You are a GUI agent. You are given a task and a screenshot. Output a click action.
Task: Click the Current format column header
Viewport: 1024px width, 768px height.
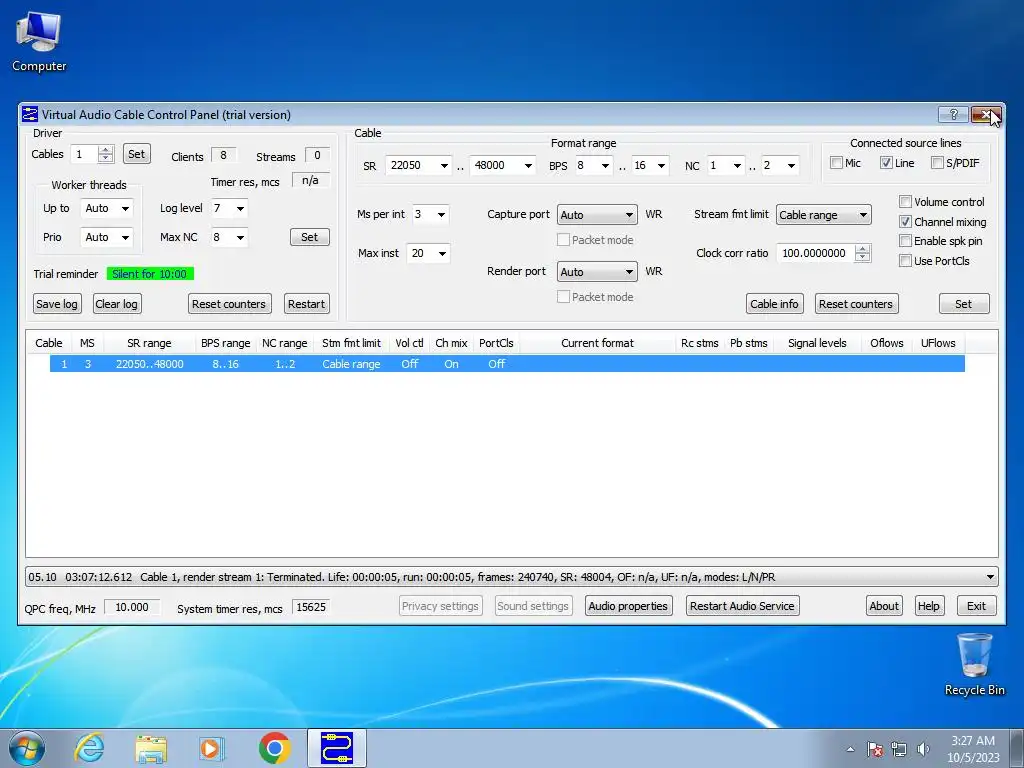(x=598, y=343)
